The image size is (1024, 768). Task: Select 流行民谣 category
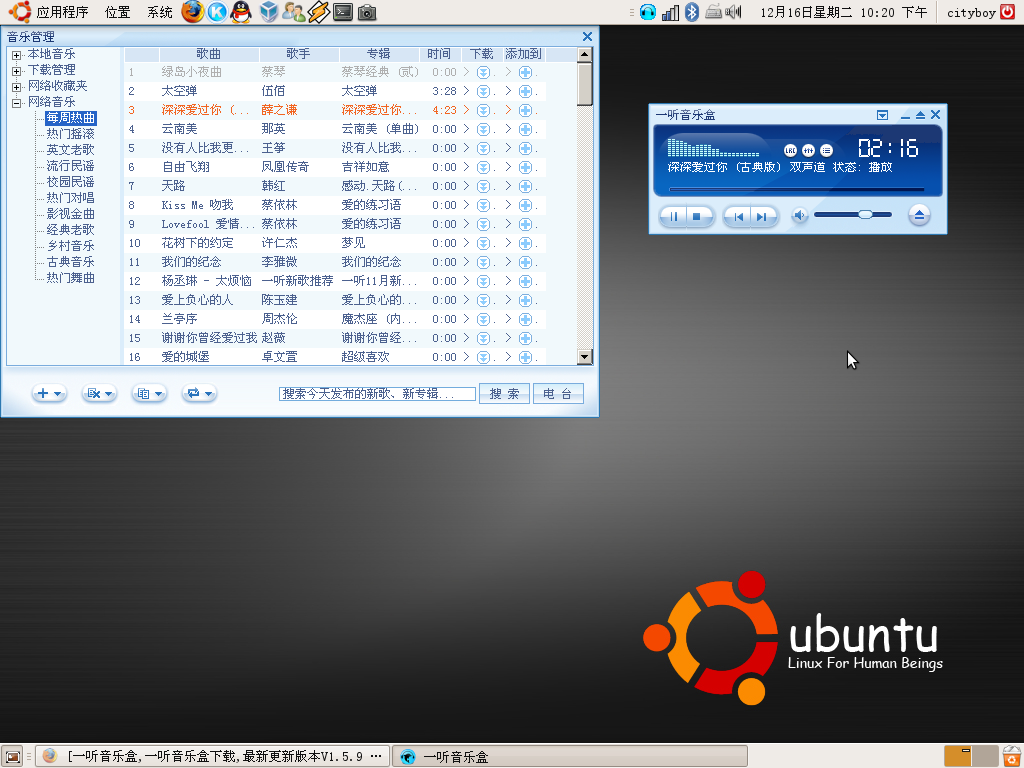[x=71, y=166]
